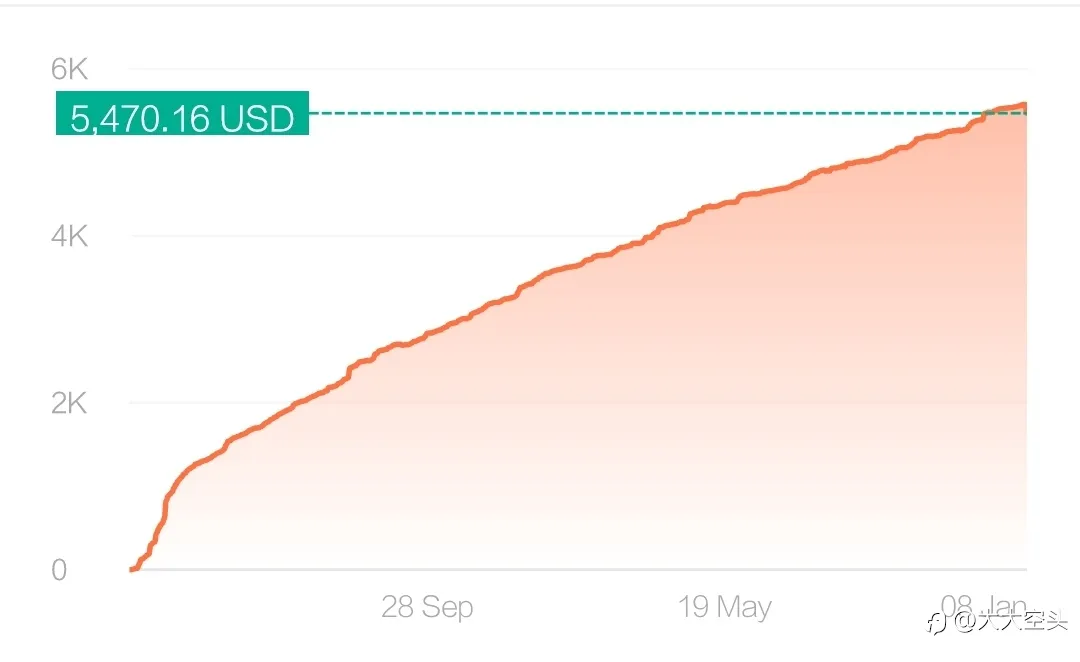
Task: Select the 28 Sep date on the x-axis
Action: coord(427,607)
